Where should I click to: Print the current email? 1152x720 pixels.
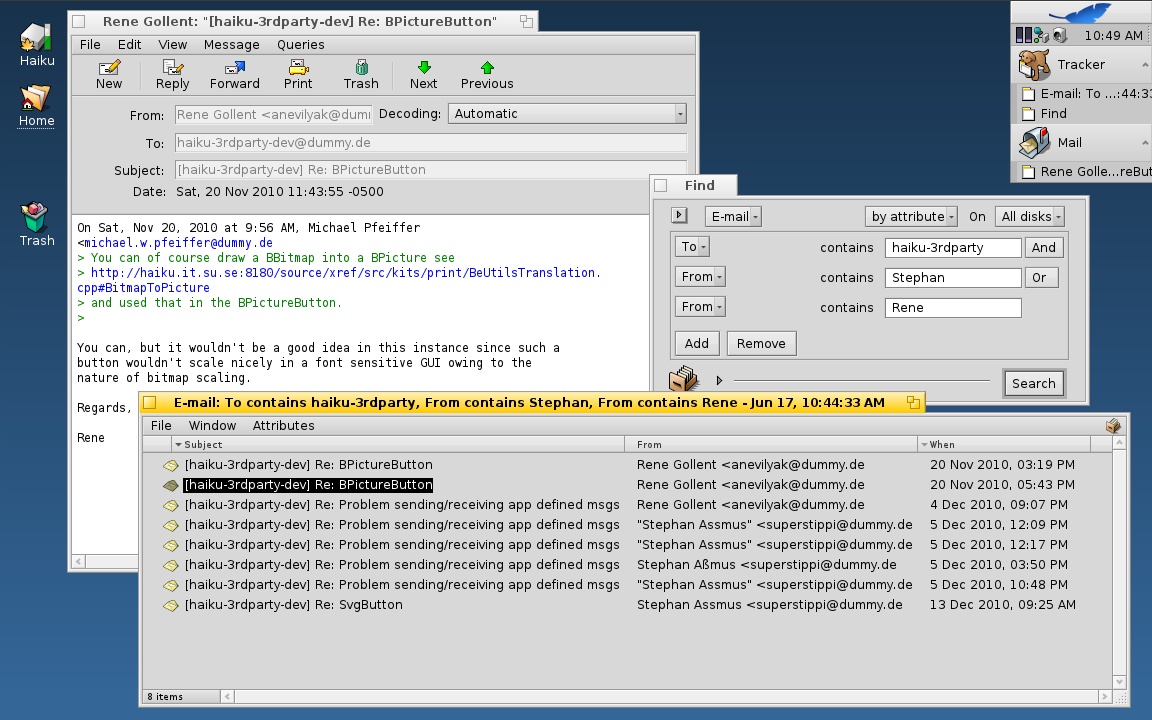(x=298, y=68)
